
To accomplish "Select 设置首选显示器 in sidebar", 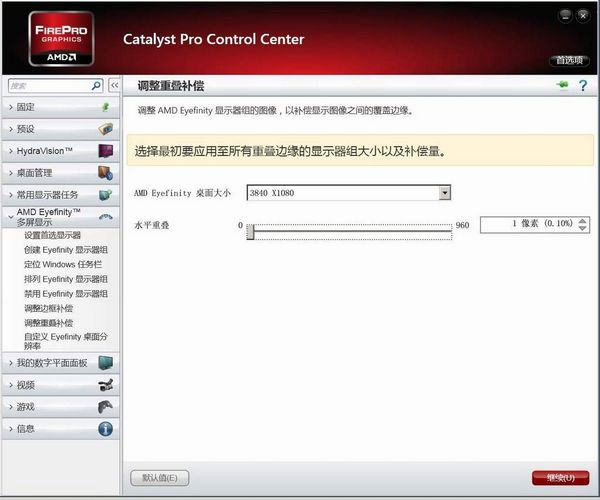I will pyautogui.click(x=52, y=235).
